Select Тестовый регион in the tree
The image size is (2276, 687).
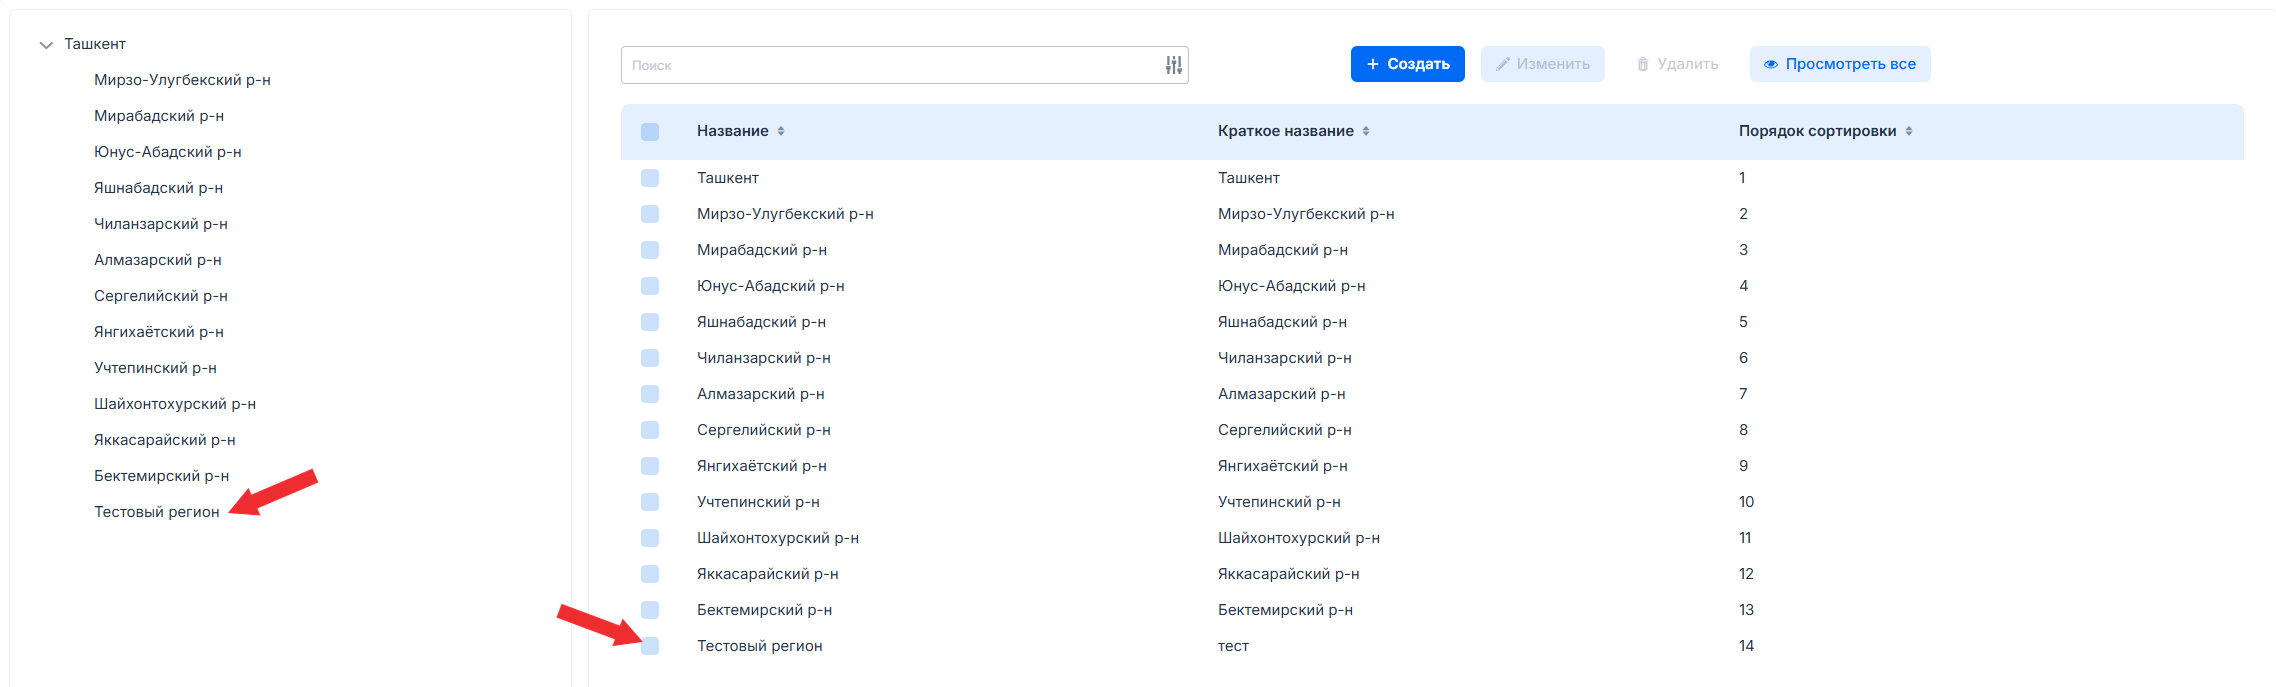[x=157, y=512]
